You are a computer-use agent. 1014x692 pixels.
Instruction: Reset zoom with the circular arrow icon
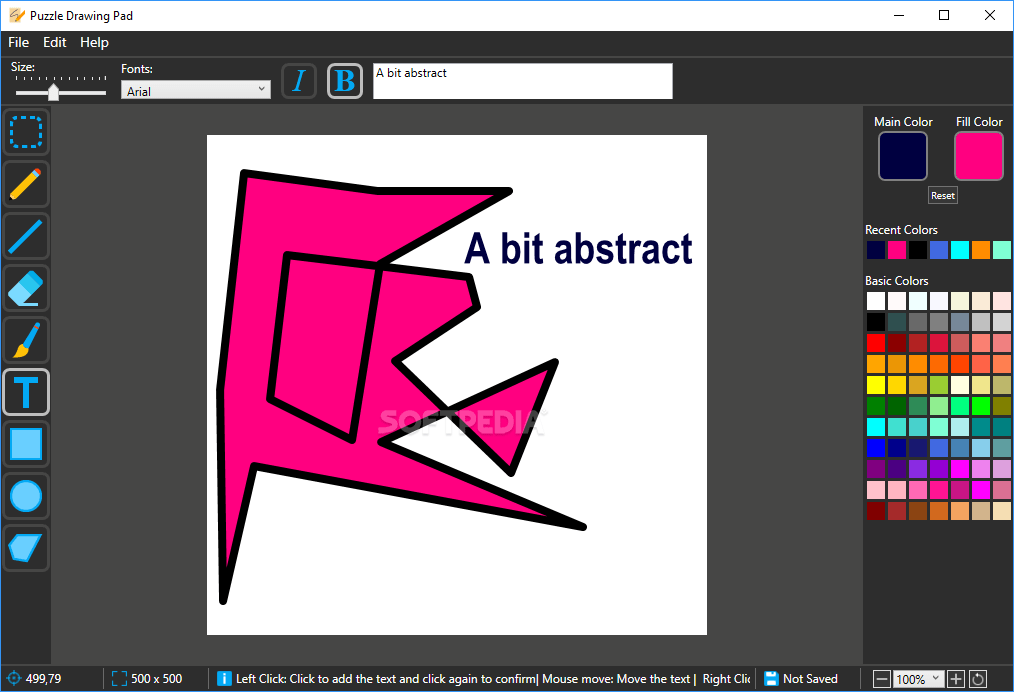coord(978,678)
